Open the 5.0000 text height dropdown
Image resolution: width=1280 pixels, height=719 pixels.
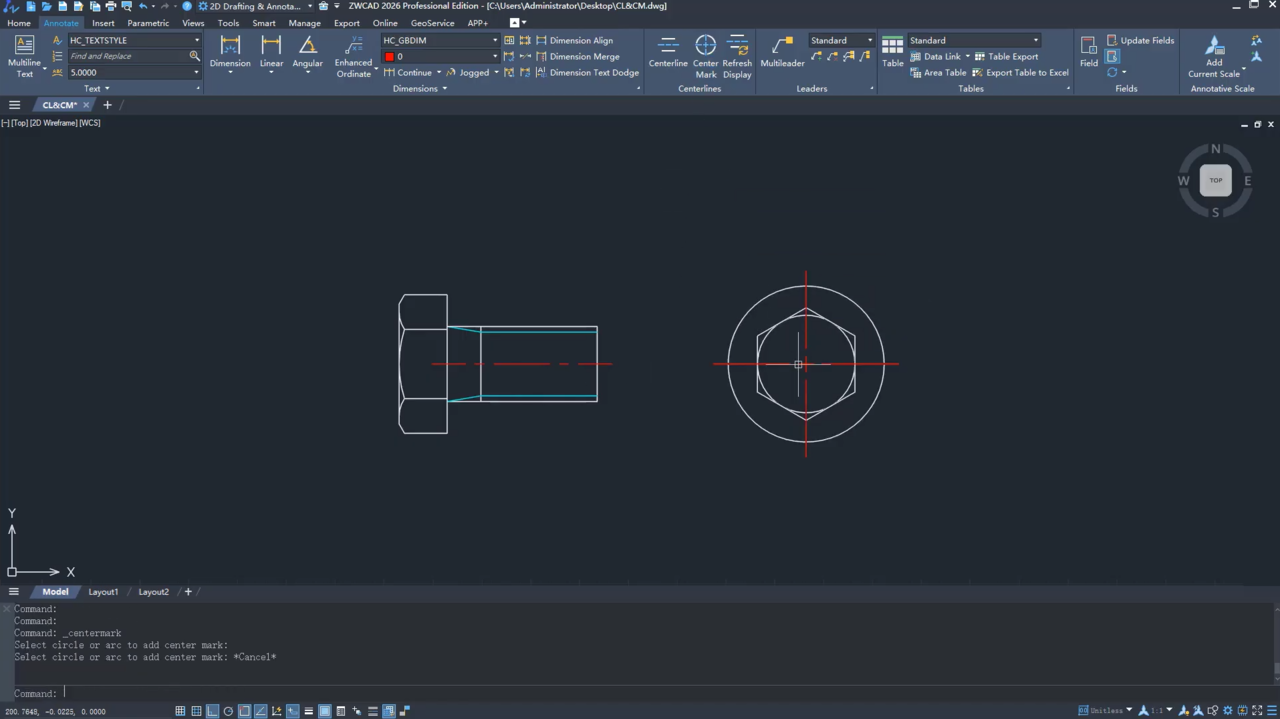[196, 72]
